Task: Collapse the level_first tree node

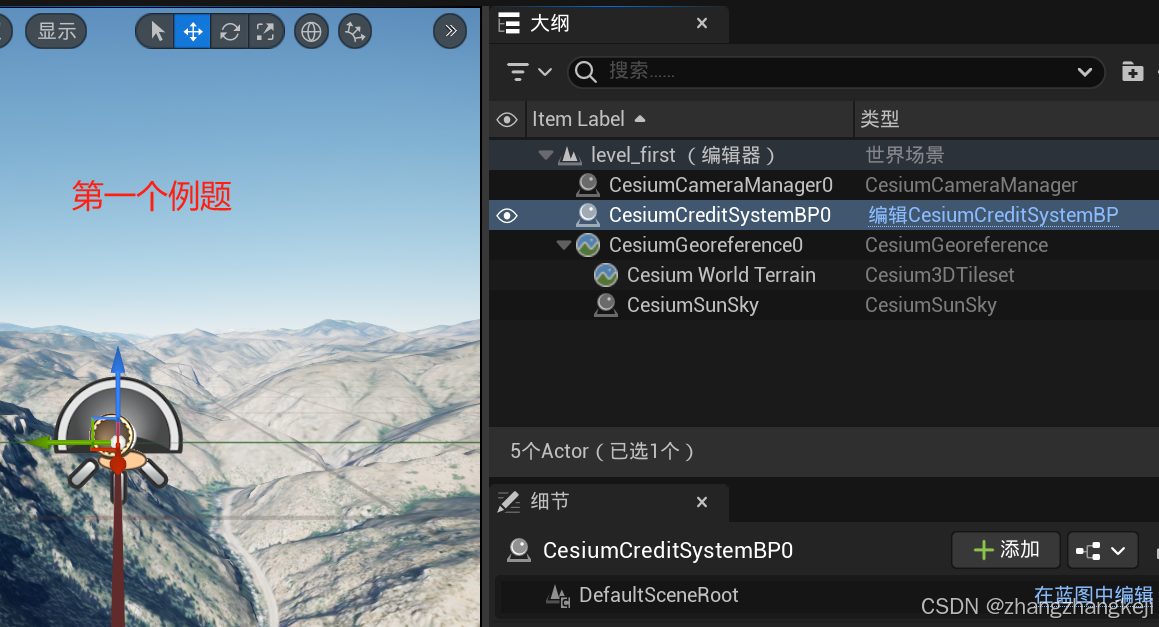Action: coord(546,155)
